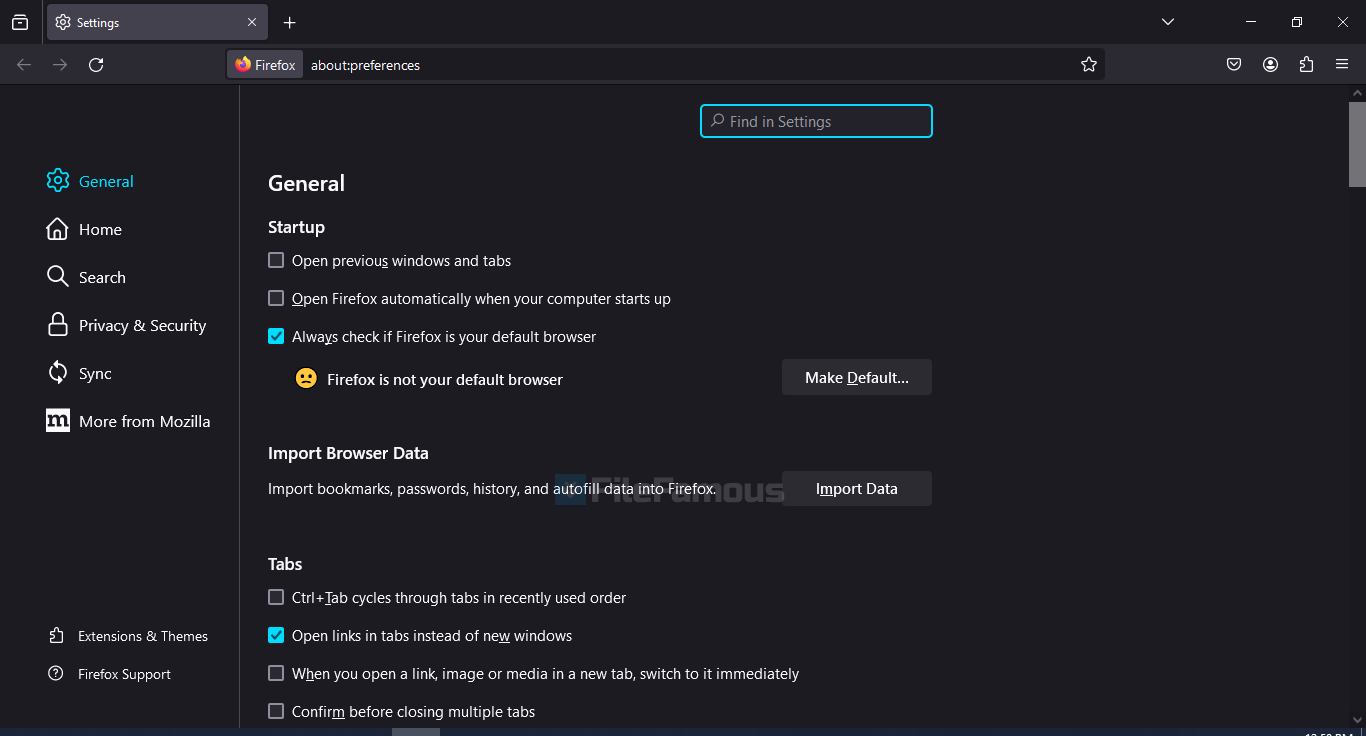Image resolution: width=1366 pixels, height=736 pixels.
Task: Click the Firefox Support question mark icon
Action: click(x=56, y=674)
